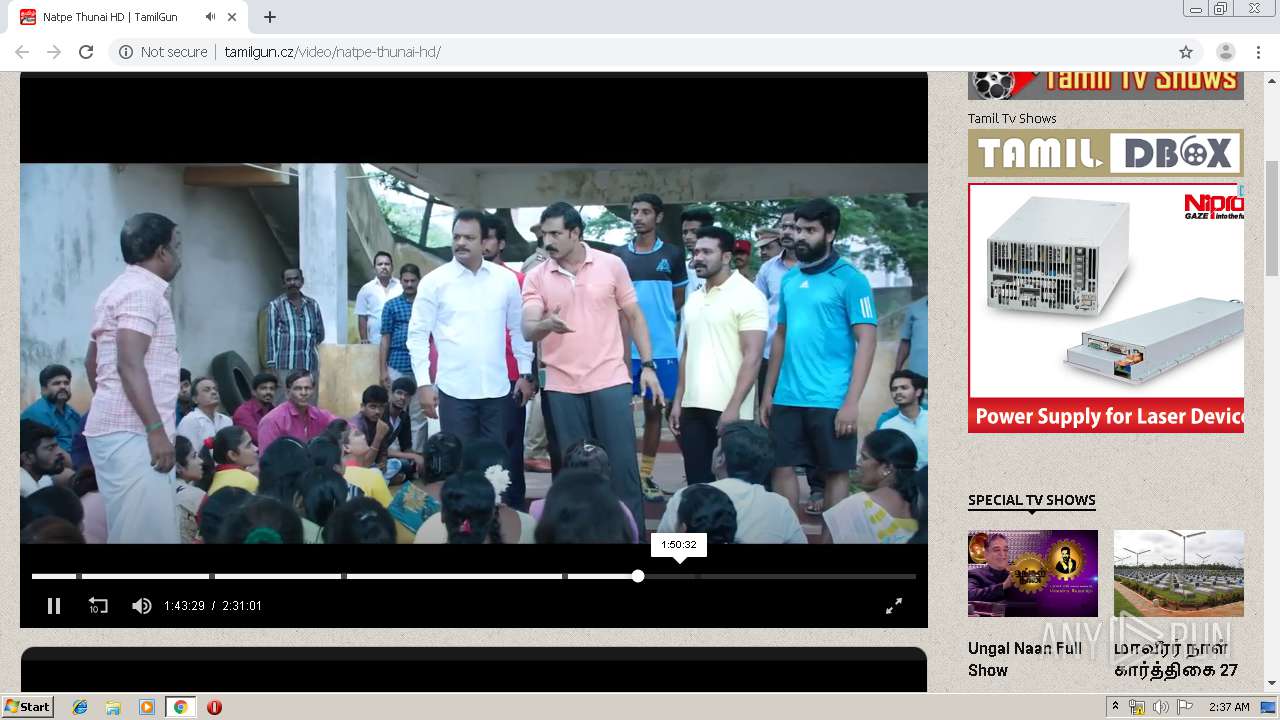The width and height of the screenshot is (1280, 720).
Task: Open Chrome profile avatar menu
Action: 1226,52
